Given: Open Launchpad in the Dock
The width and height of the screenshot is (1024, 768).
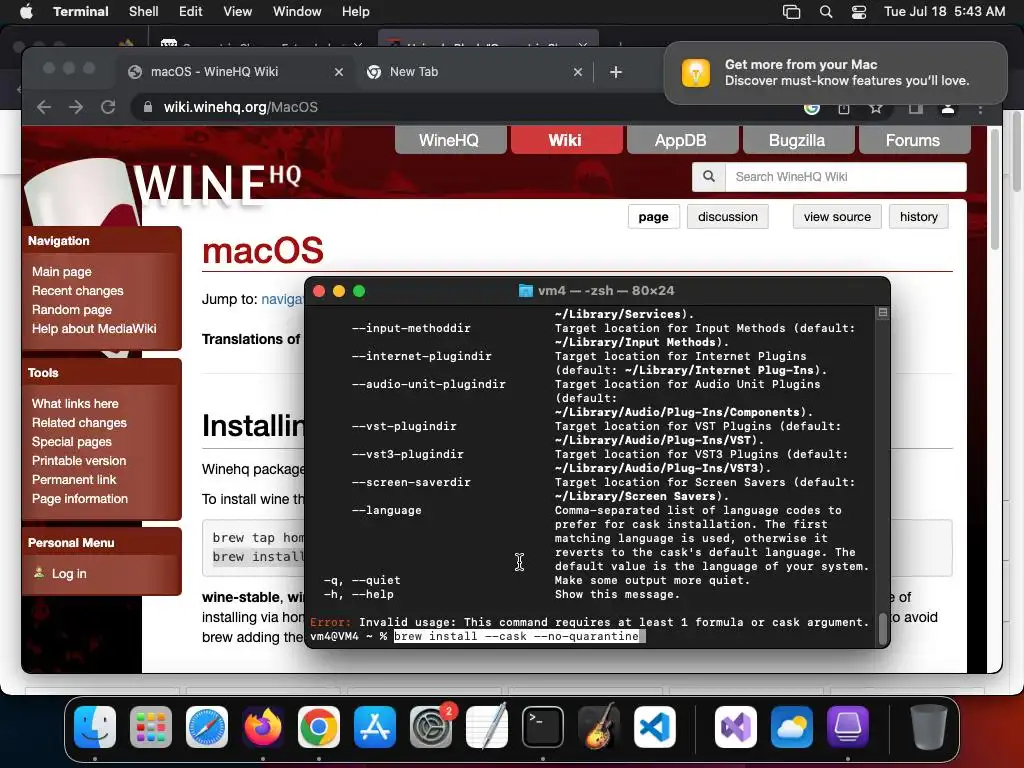Looking at the screenshot, I should pos(151,727).
